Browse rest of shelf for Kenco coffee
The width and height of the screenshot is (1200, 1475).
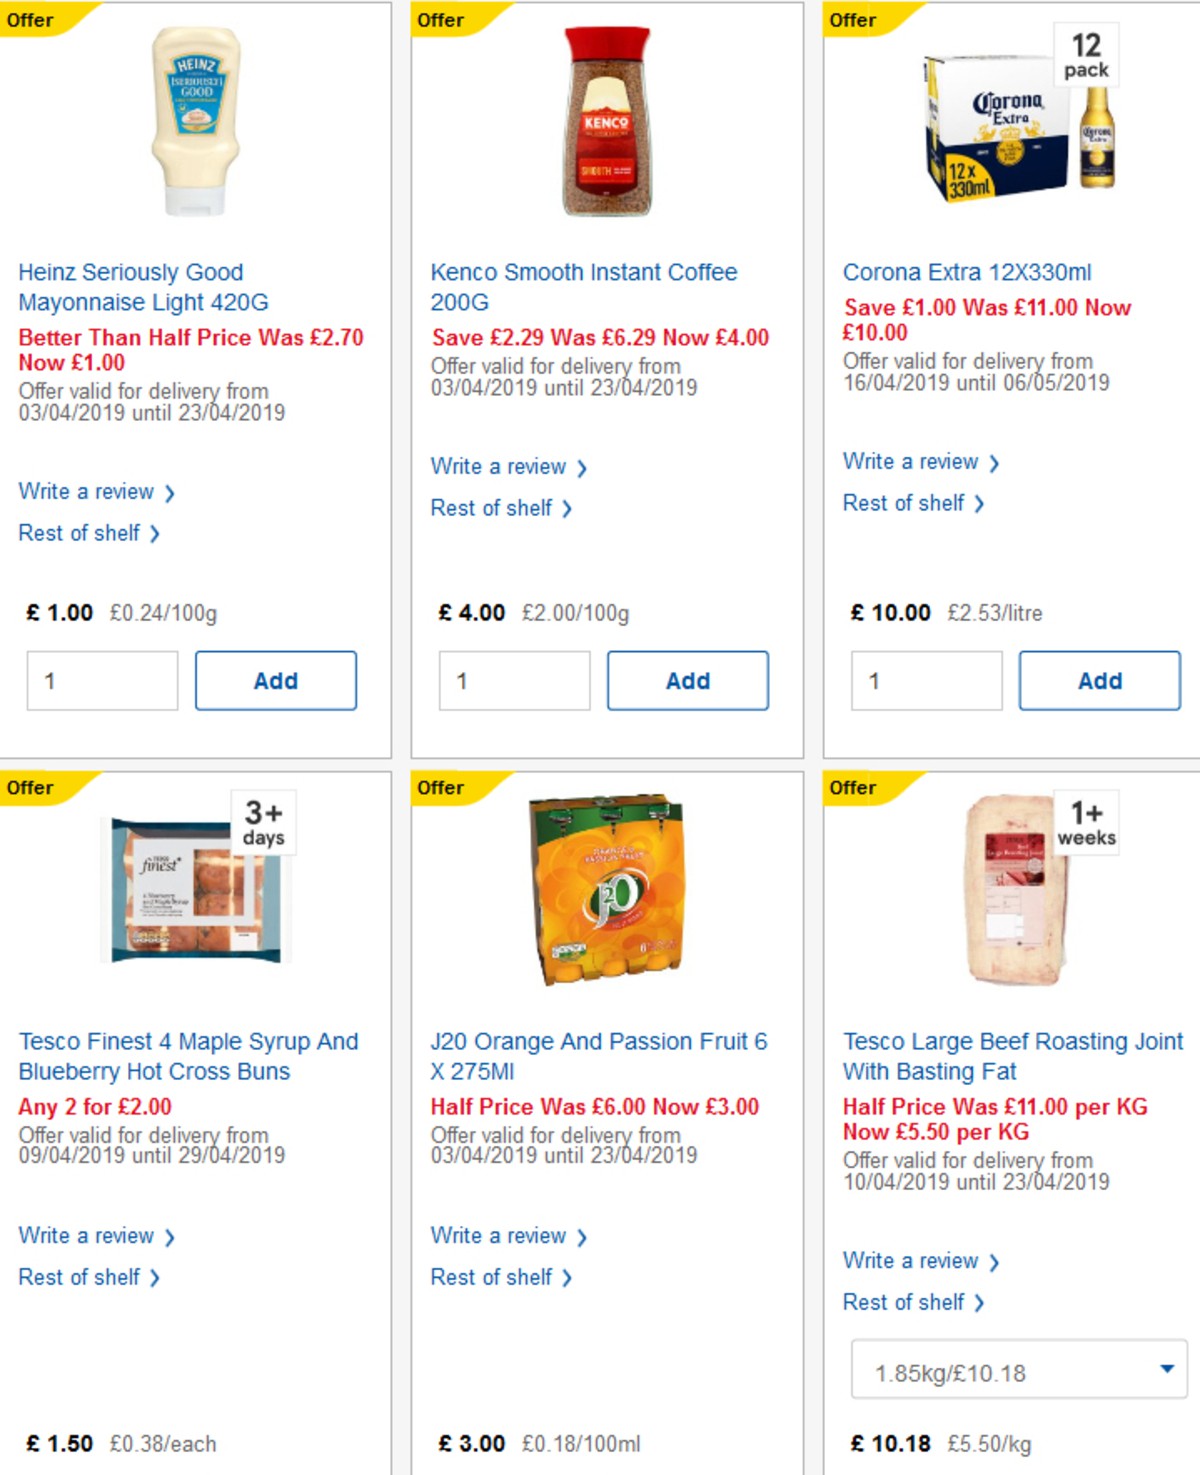[x=495, y=508]
